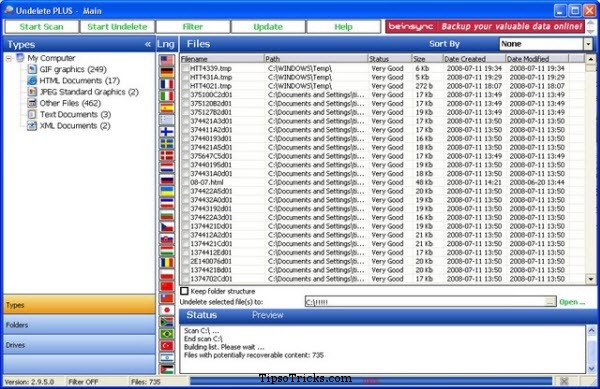Click file list scrollbar down arrow
Screen dimensions: 600x389
(591, 279)
